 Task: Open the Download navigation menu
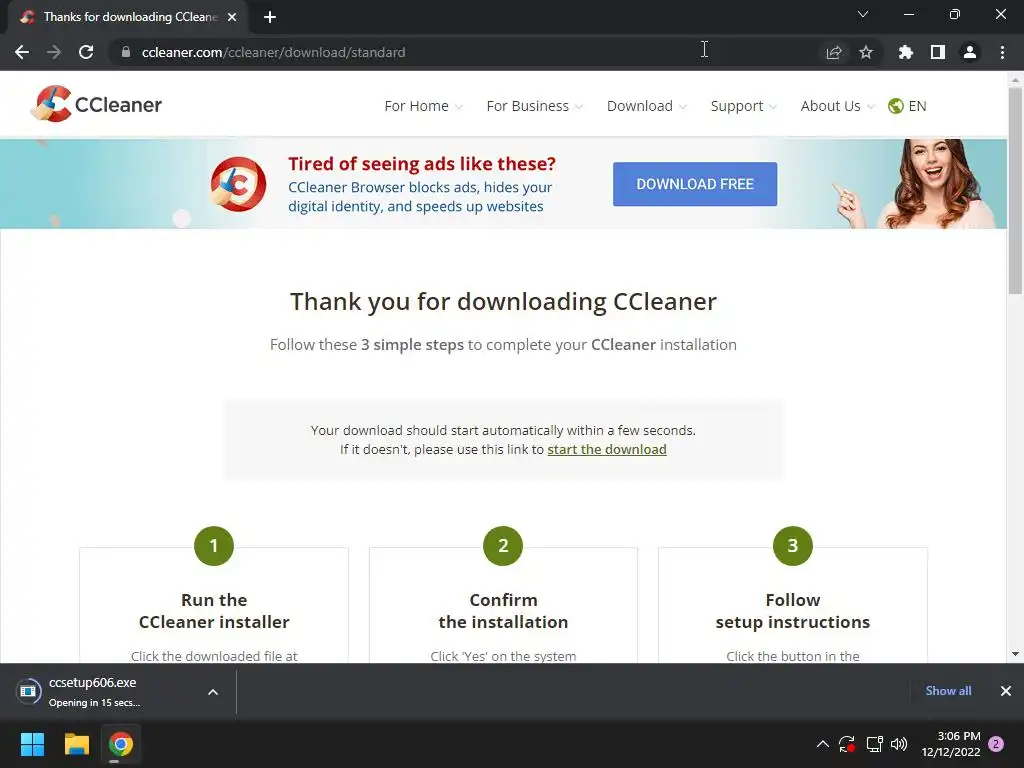pos(647,106)
